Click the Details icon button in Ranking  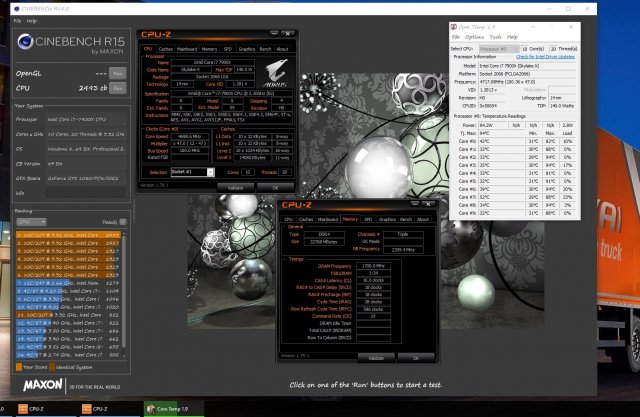tap(123, 222)
